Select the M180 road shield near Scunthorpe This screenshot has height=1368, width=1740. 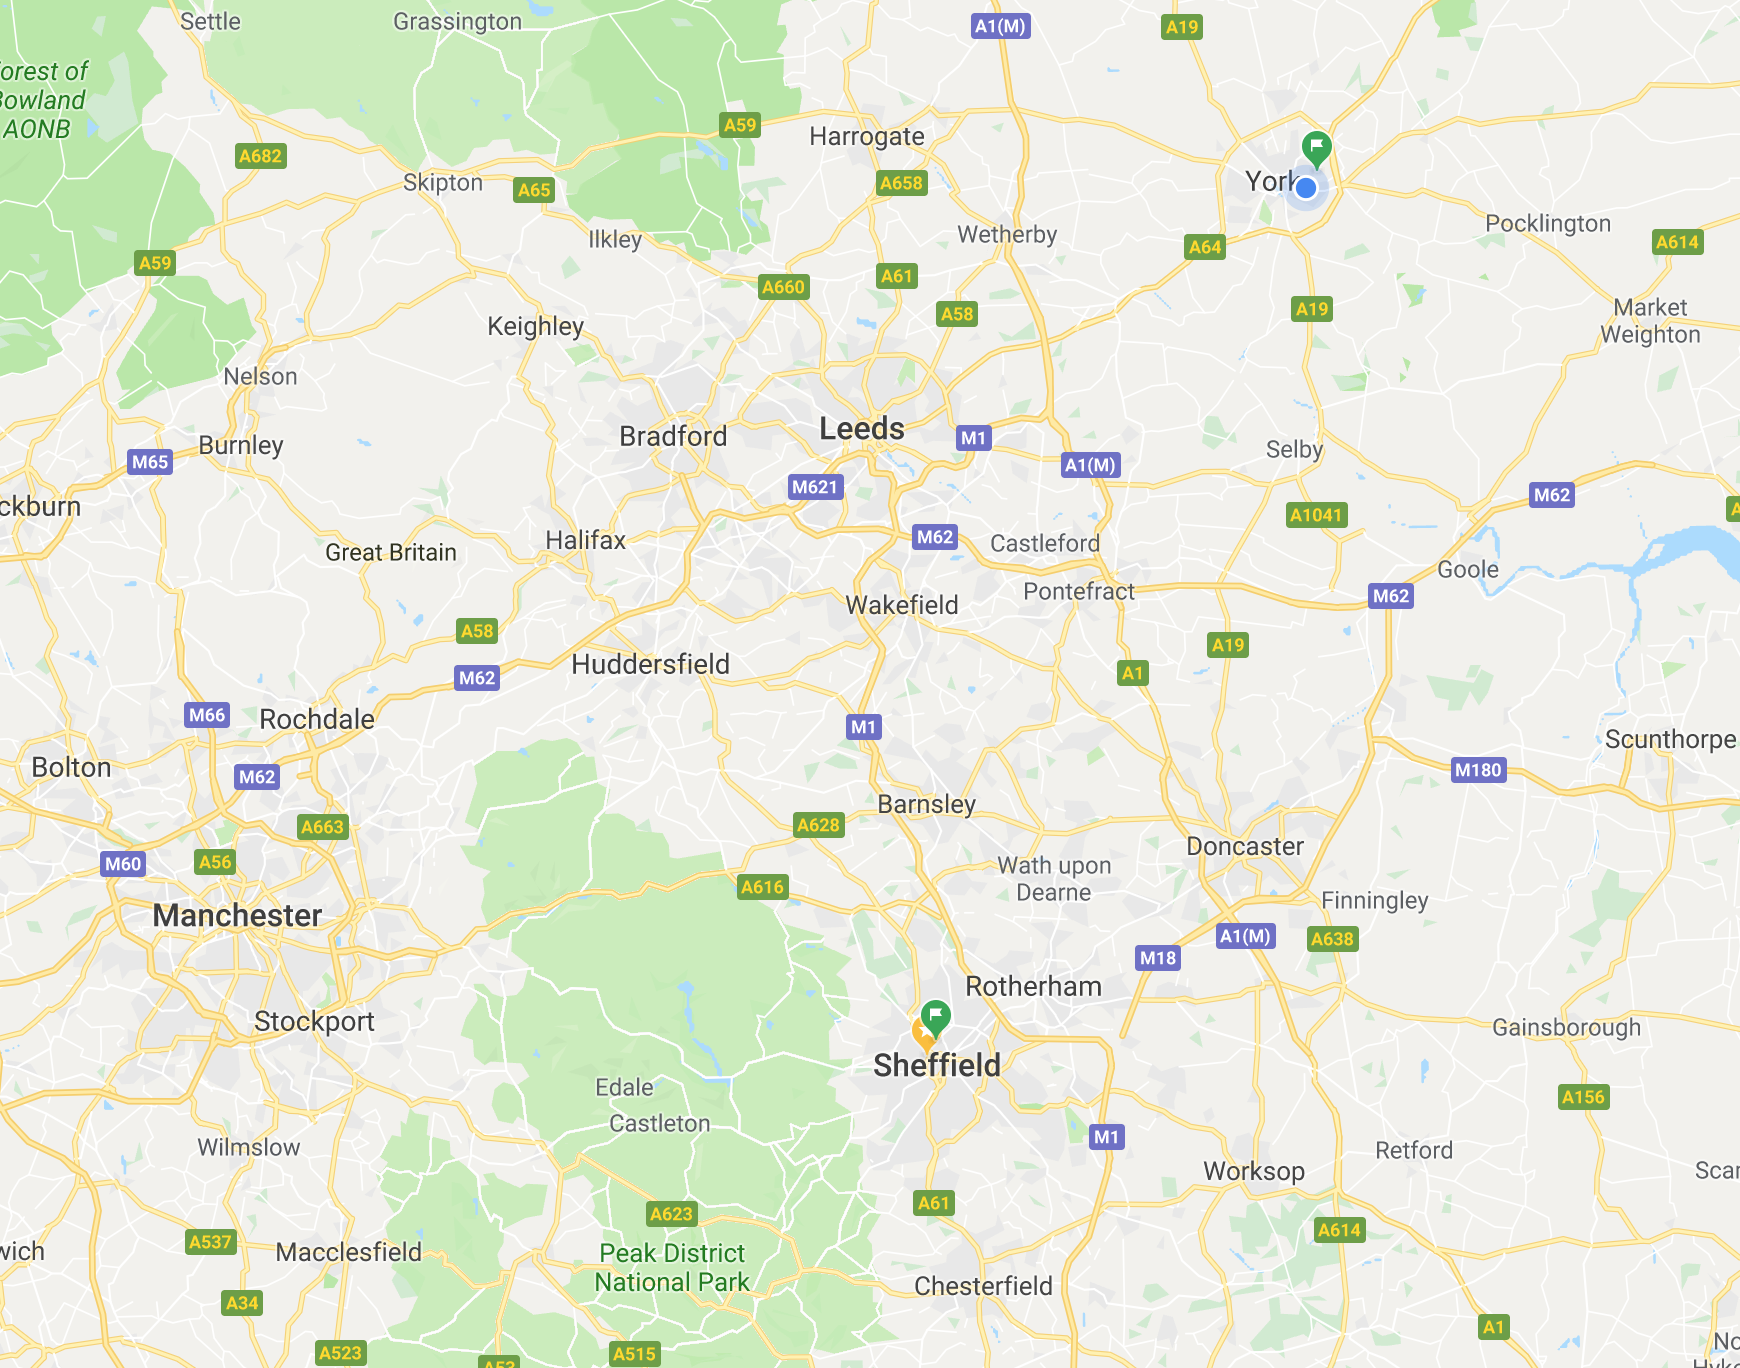pos(1478,770)
